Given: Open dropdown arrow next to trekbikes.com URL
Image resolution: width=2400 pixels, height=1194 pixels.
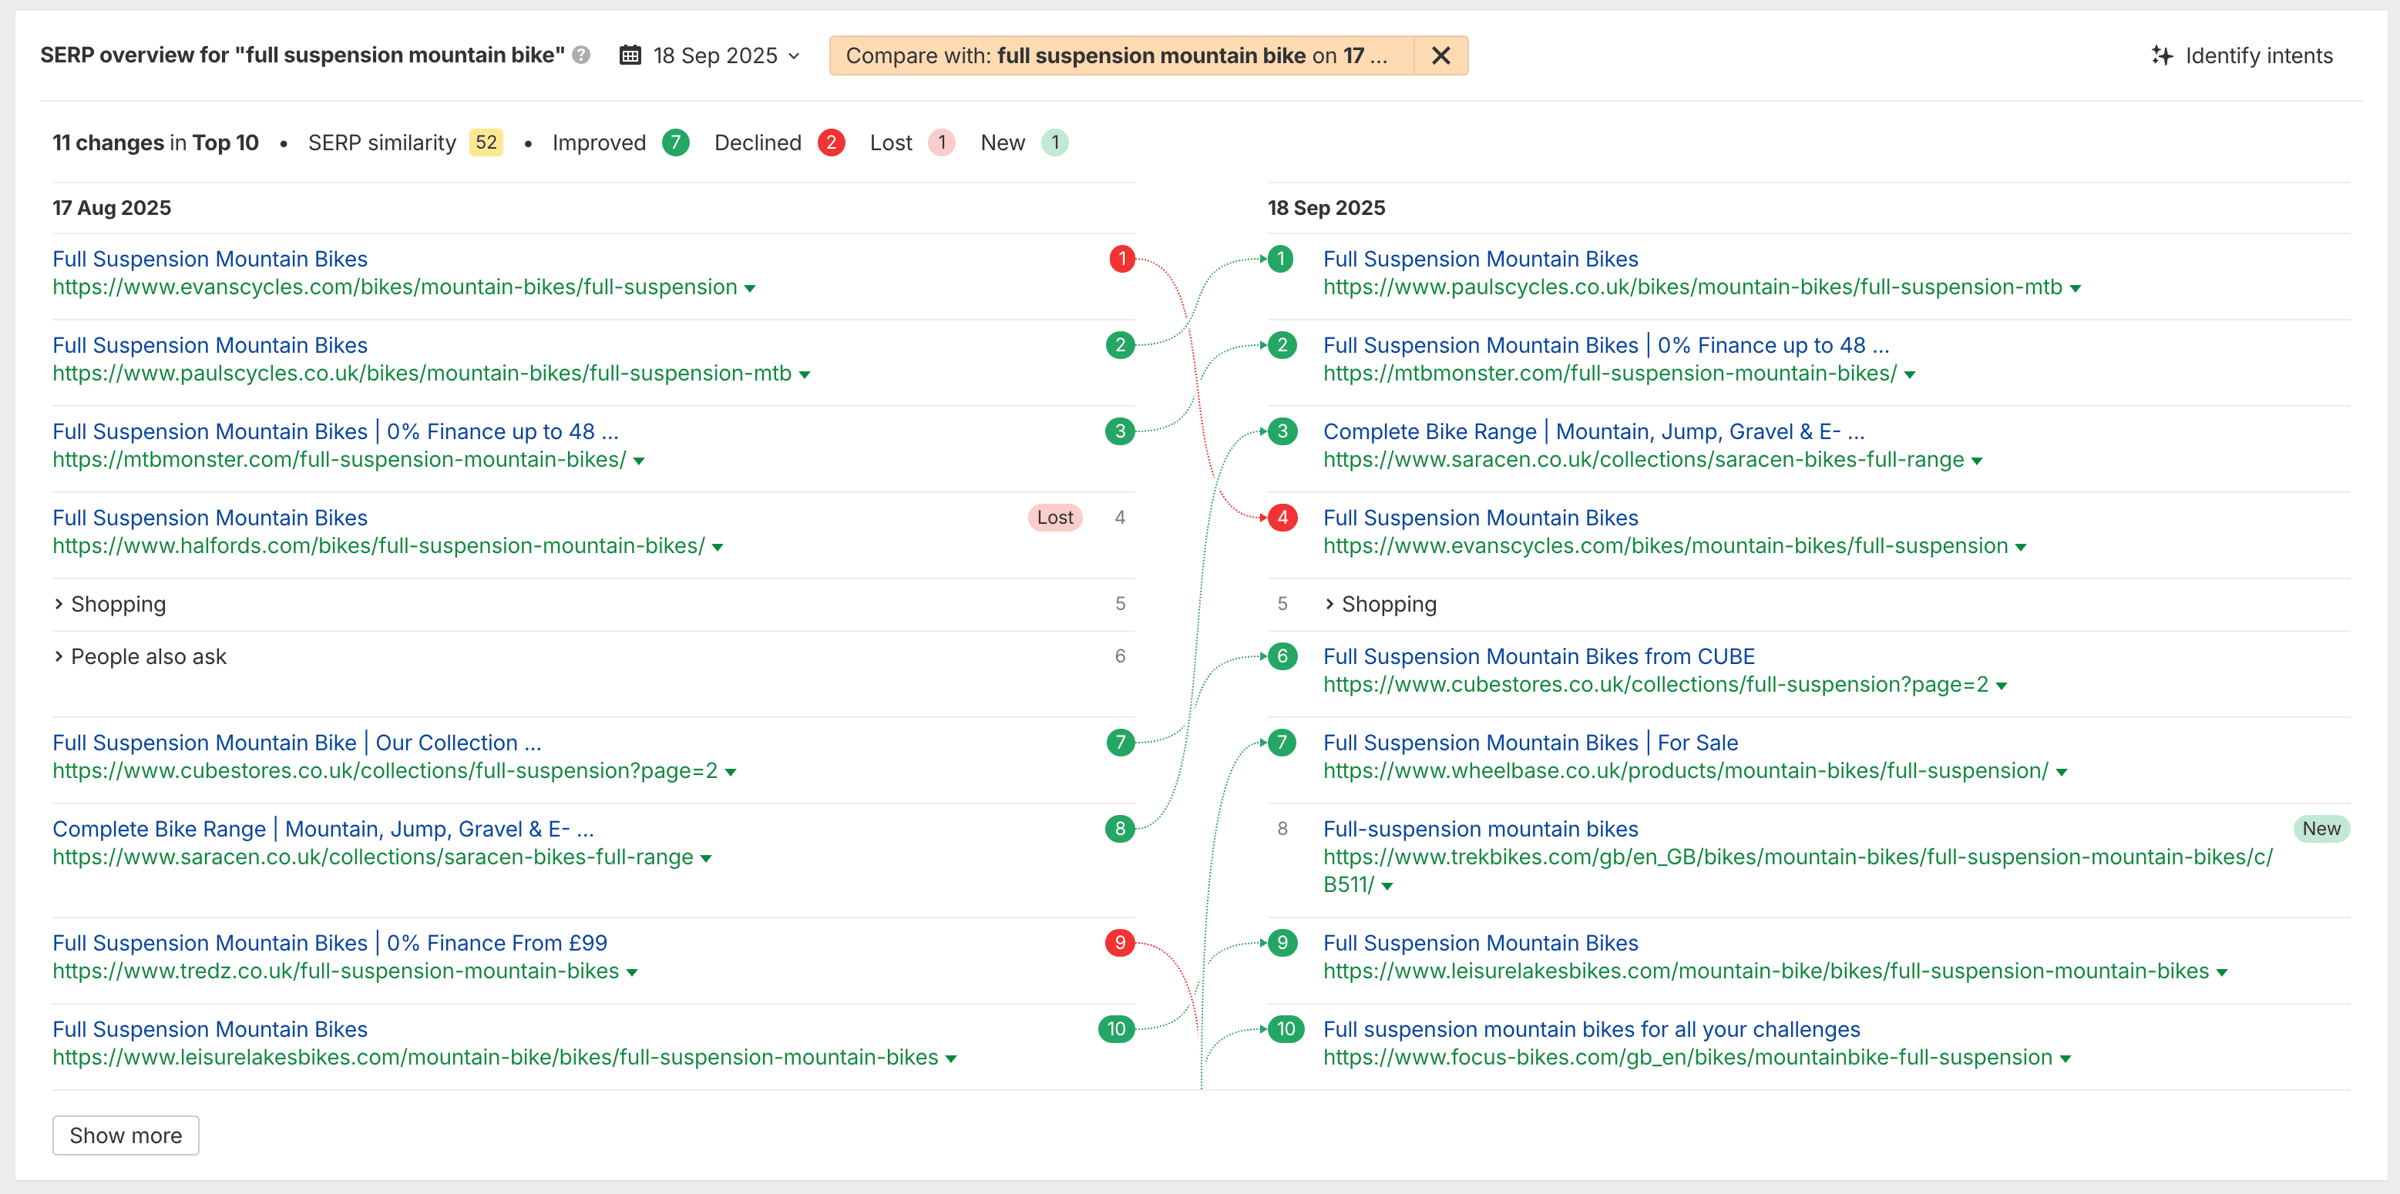Looking at the screenshot, I should coord(1388,887).
